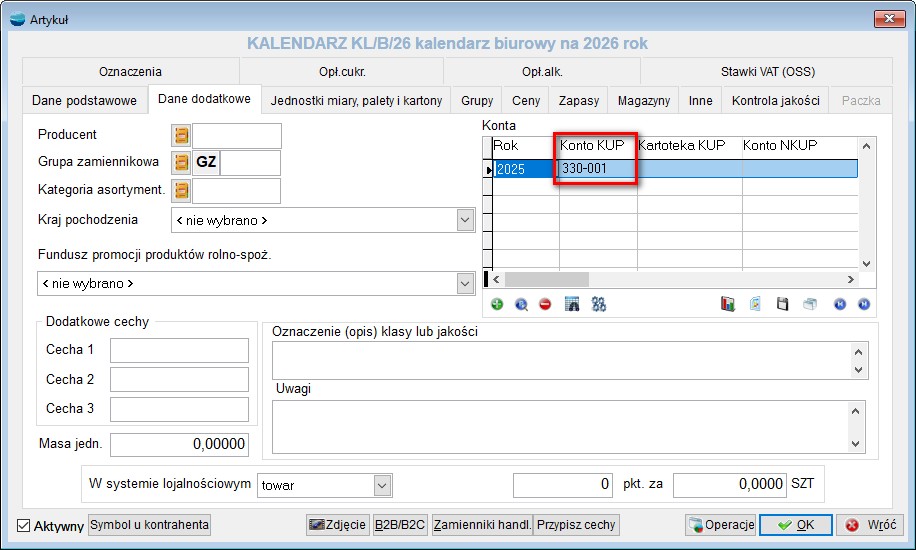Expand Fundusz promocji produktów rolno-spoż. dropdown
The height and width of the screenshot is (550, 916).
coord(464,284)
